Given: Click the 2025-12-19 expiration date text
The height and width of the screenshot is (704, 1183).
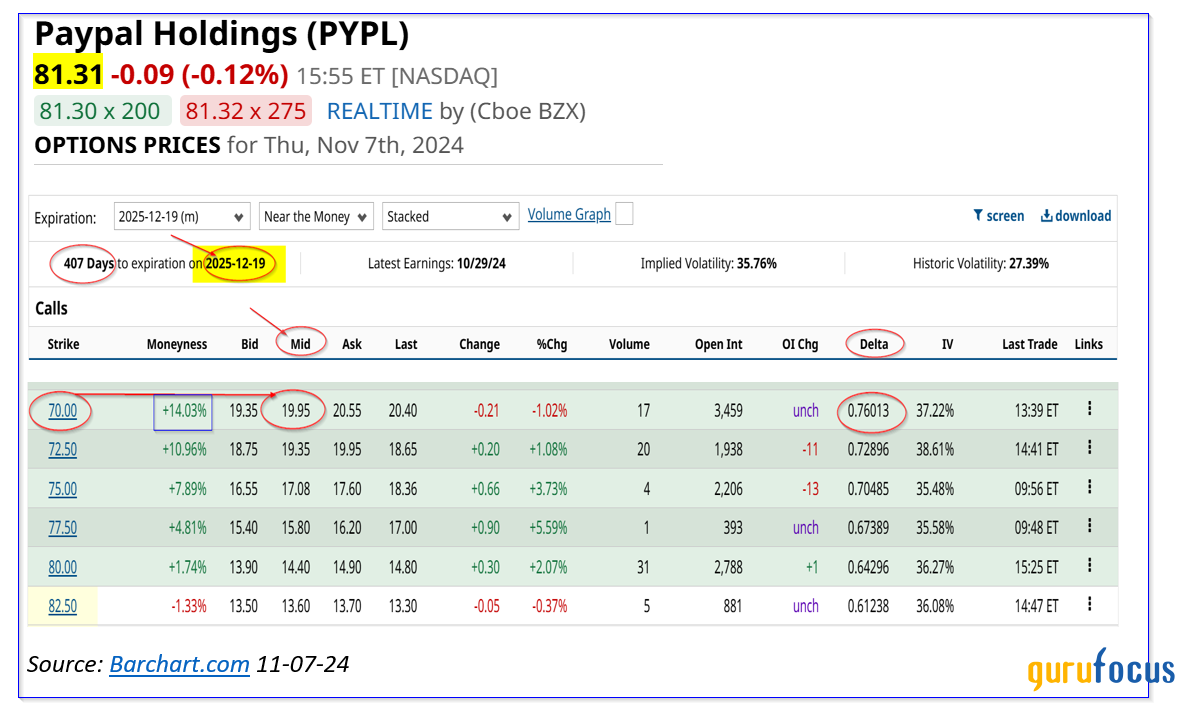Looking at the screenshot, I should click(235, 263).
